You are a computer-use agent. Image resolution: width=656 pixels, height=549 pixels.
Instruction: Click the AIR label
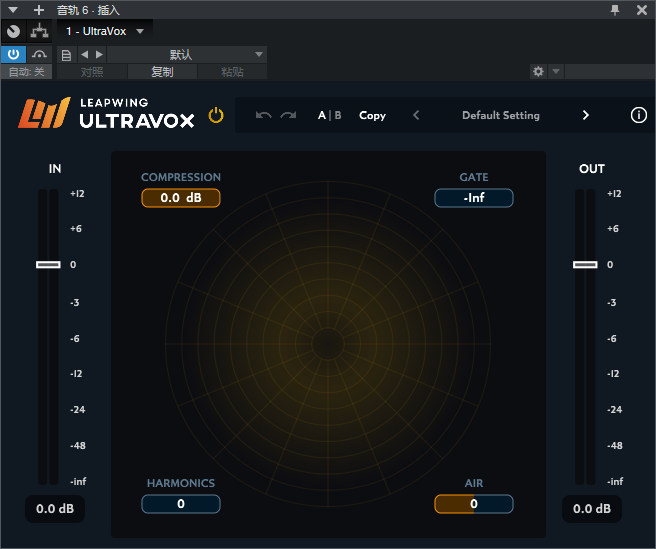tap(474, 483)
